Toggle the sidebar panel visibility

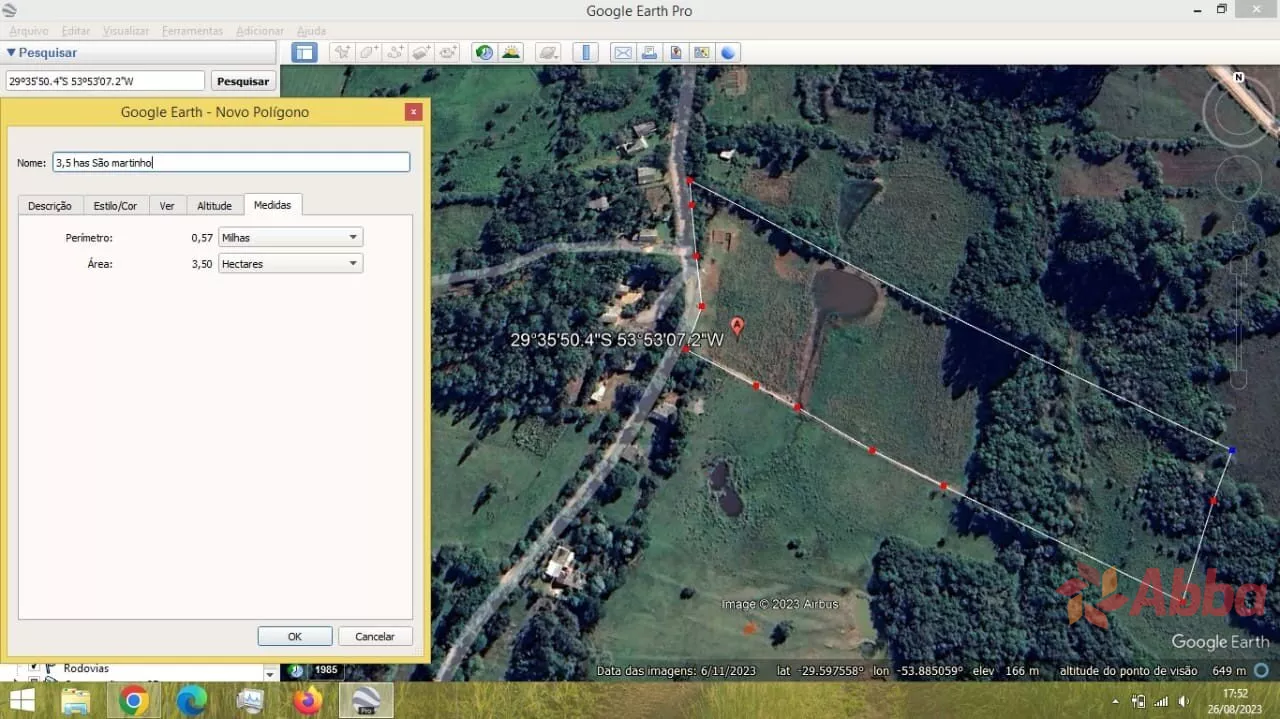[304, 53]
